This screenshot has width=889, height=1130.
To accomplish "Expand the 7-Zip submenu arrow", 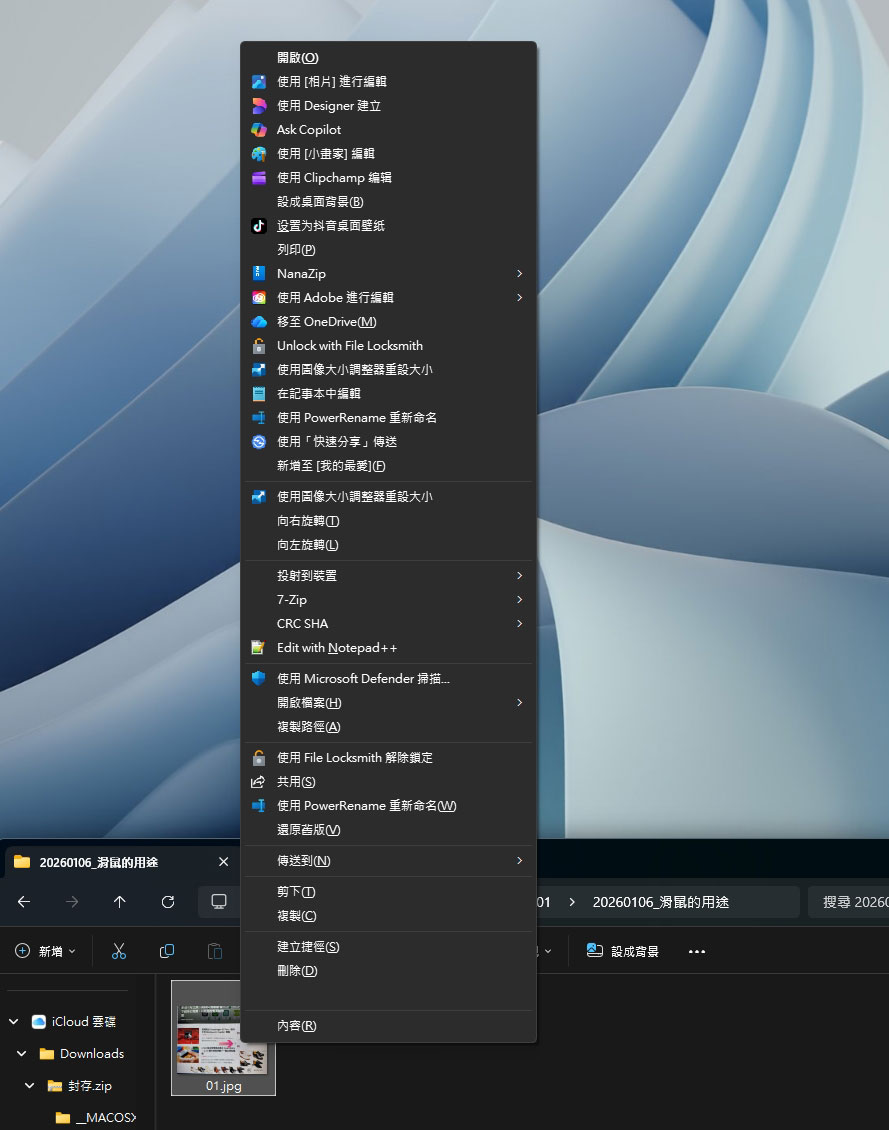I will [x=519, y=600].
